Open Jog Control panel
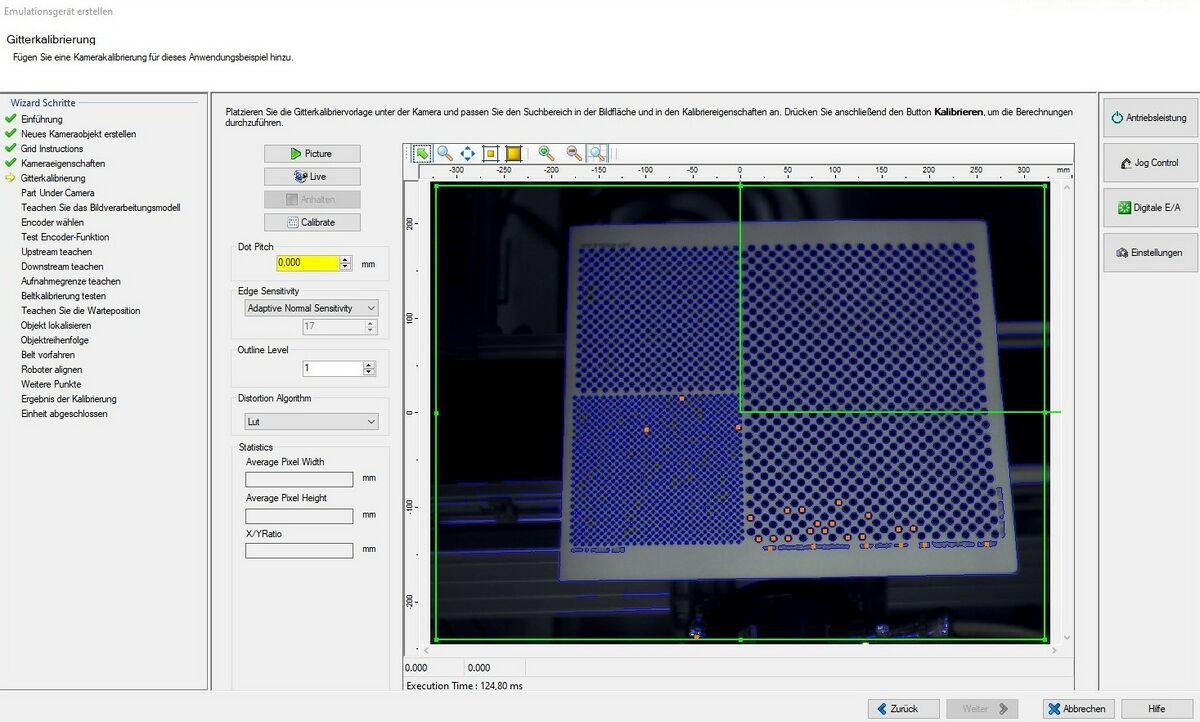The width and height of the screenshot is (1200, 722). [x=1148, y=163]
